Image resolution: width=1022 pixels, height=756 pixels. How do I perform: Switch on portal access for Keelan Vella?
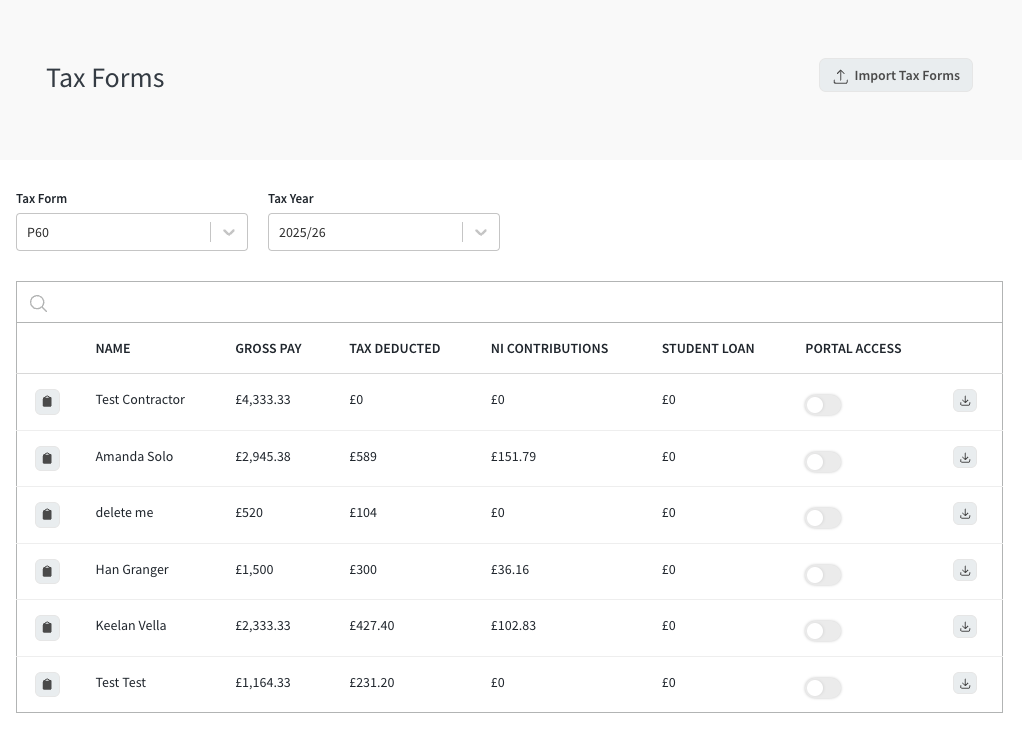click(823, 631)
